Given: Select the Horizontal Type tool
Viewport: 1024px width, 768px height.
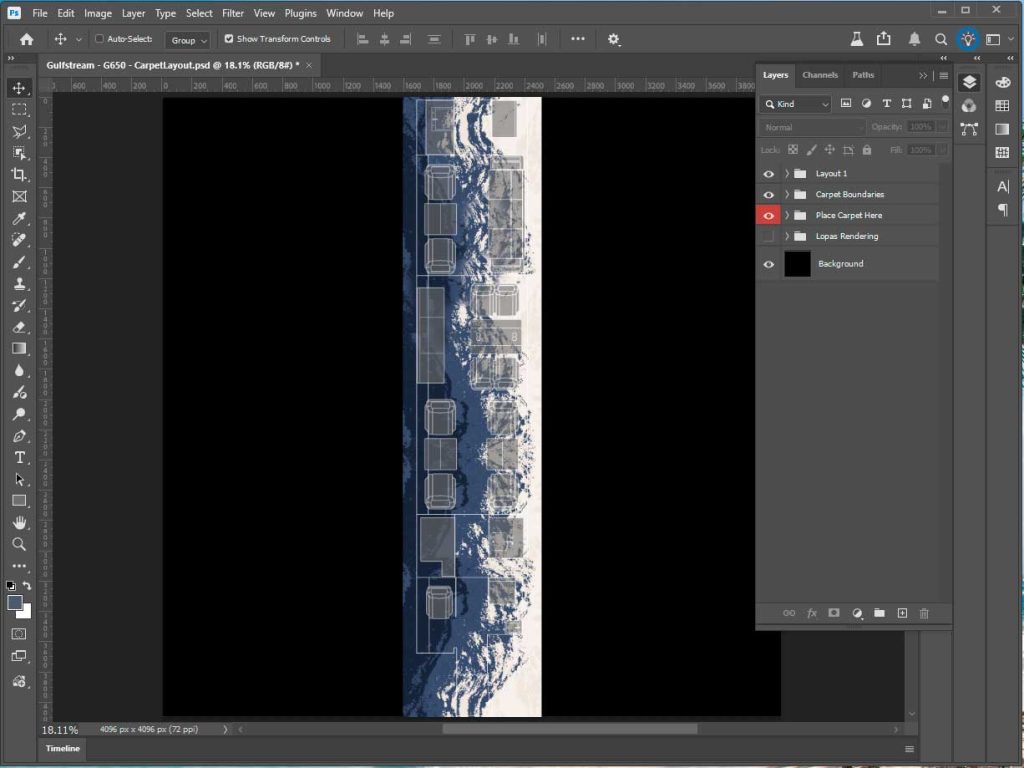Looking at the screenshot, I should [18, 457].
